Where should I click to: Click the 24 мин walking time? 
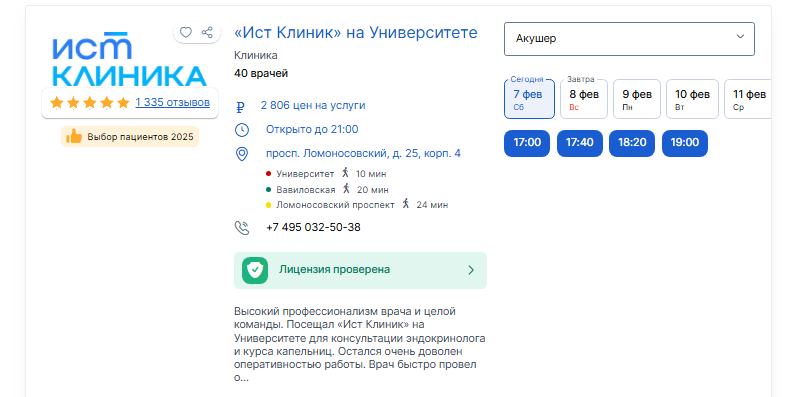point(432,205)
